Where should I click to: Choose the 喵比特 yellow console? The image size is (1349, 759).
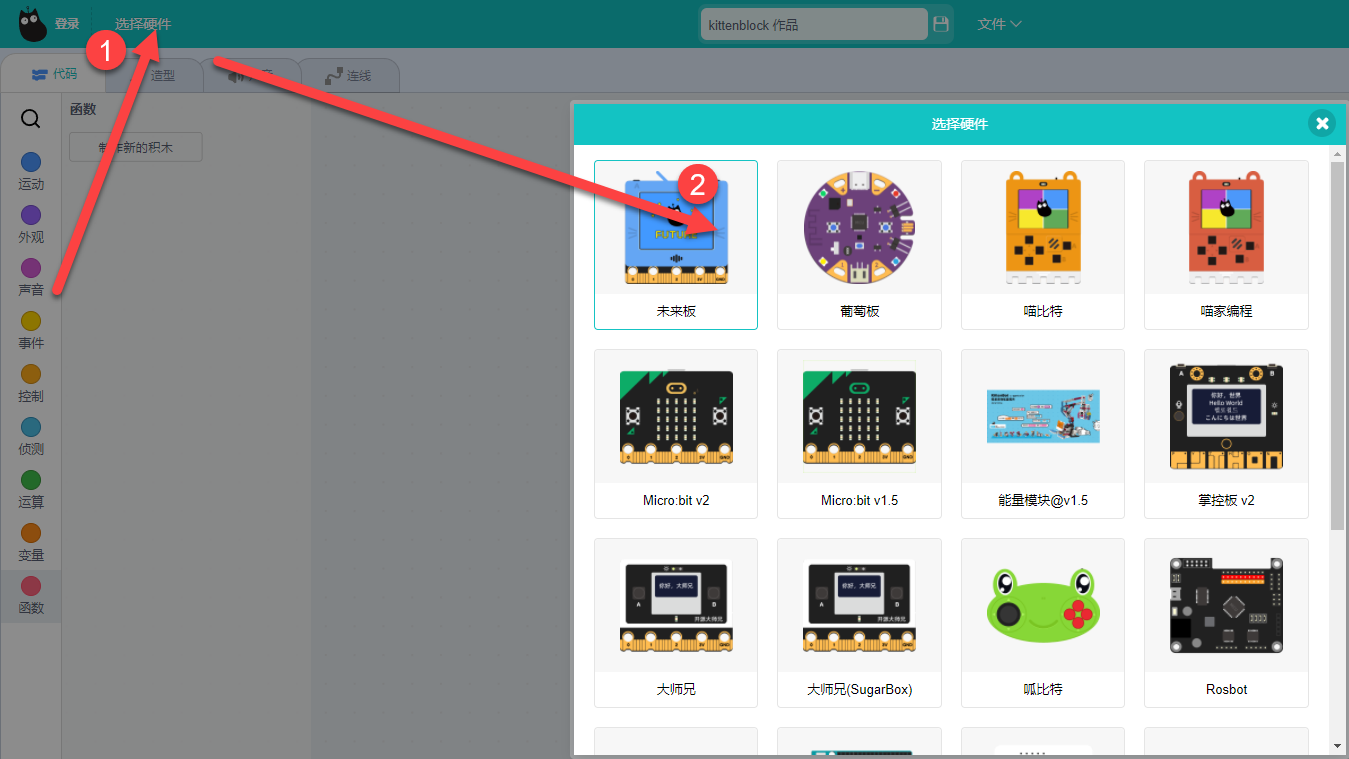coord(1042,228)
